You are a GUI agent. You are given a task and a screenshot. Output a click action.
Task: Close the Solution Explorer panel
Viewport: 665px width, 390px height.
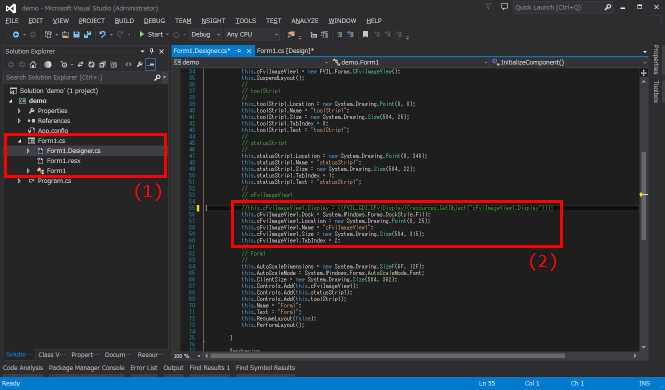coord(162,51)
